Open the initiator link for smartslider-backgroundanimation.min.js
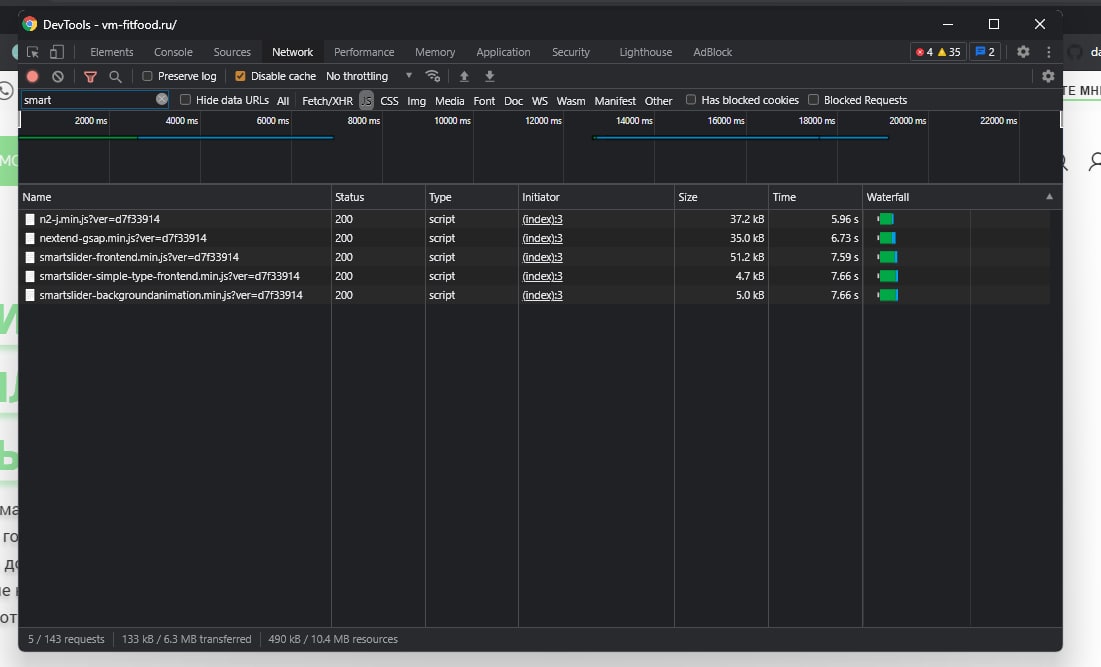 tap(542, 295)
